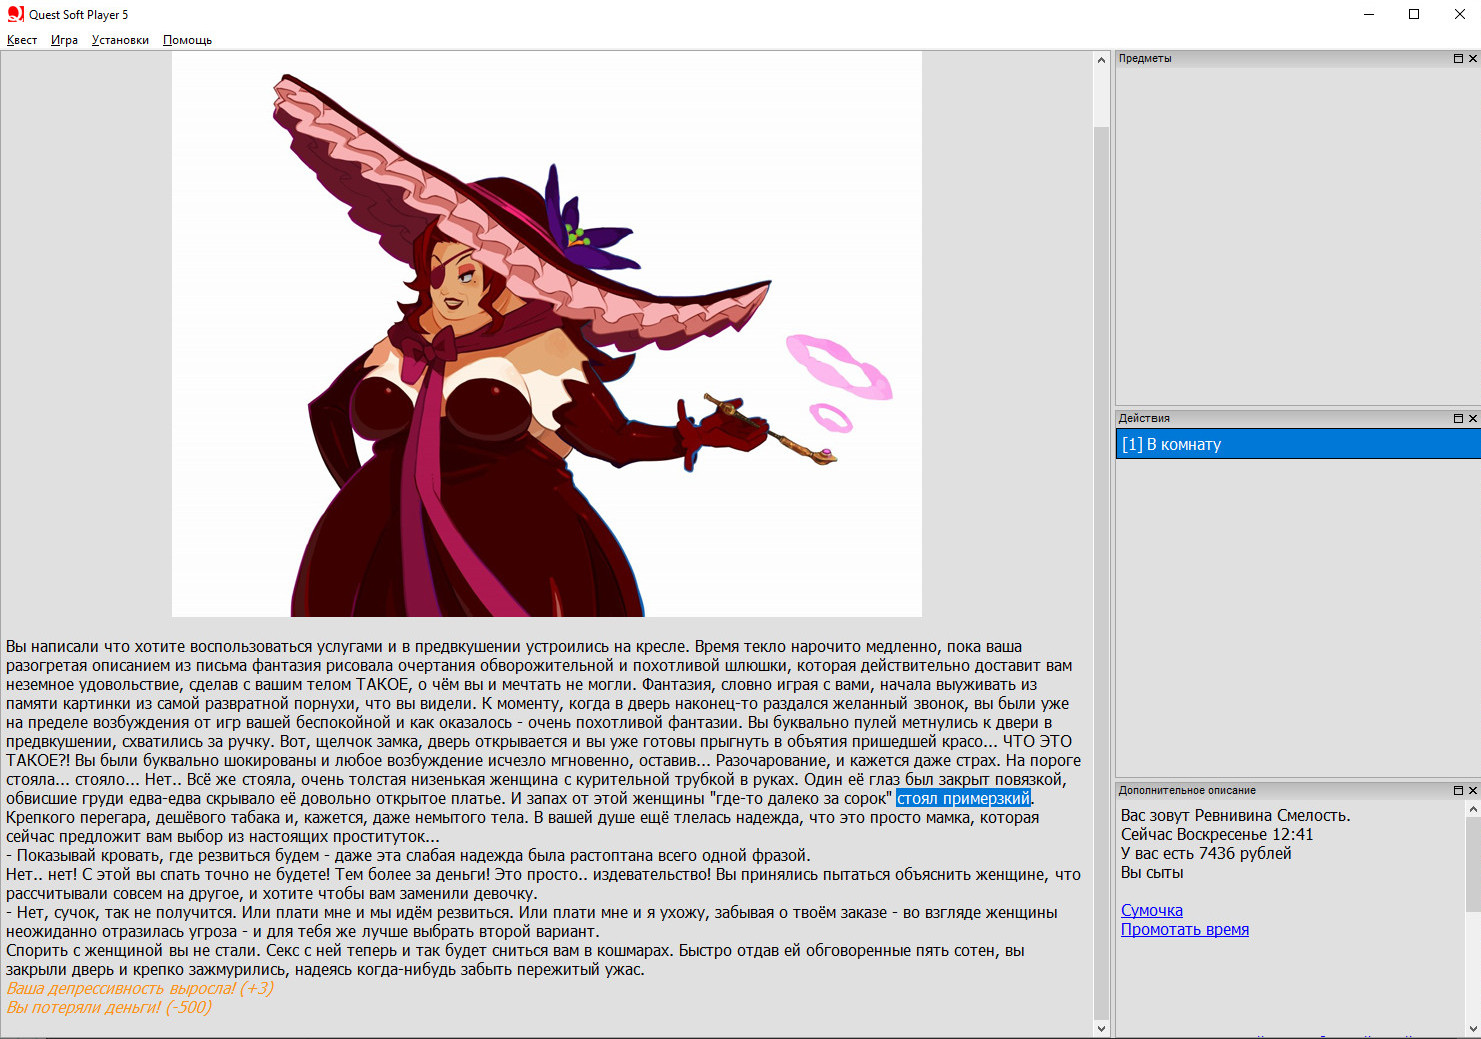The image size is (1481, 1039).
Task: Click the Промотать время link
Action: 1184,929
